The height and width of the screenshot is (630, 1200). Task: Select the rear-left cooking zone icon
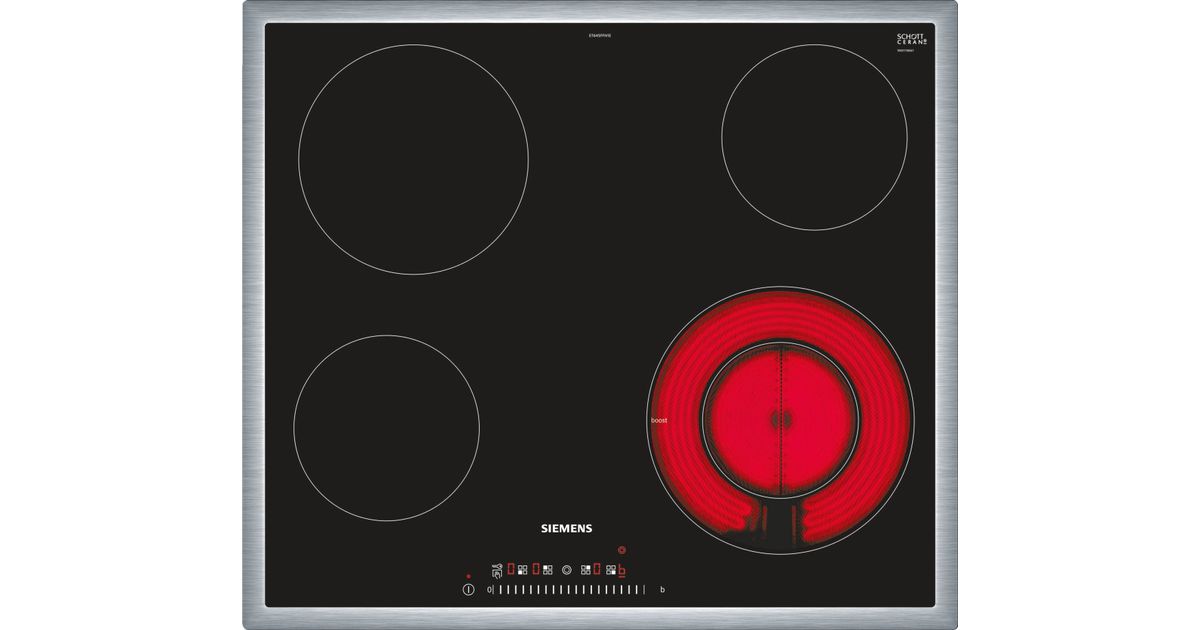[548, 570]
